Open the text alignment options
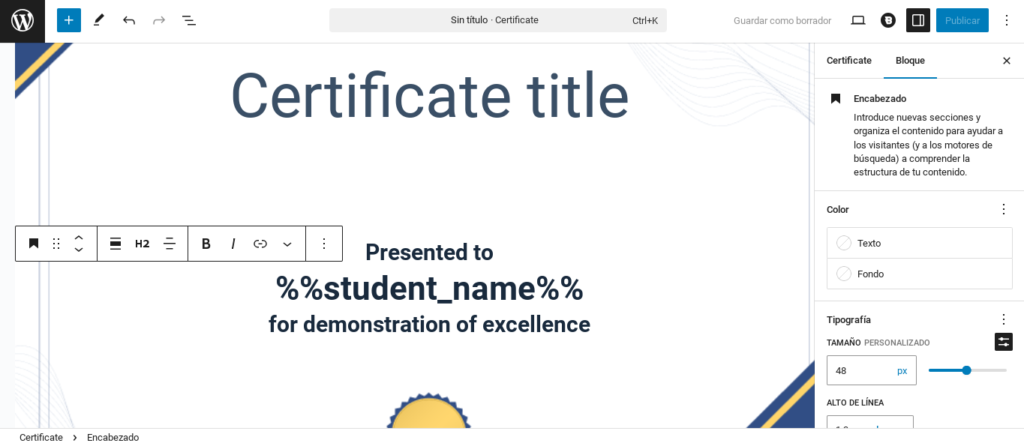The image size is (1024, 446). click(x=170, y=244)
